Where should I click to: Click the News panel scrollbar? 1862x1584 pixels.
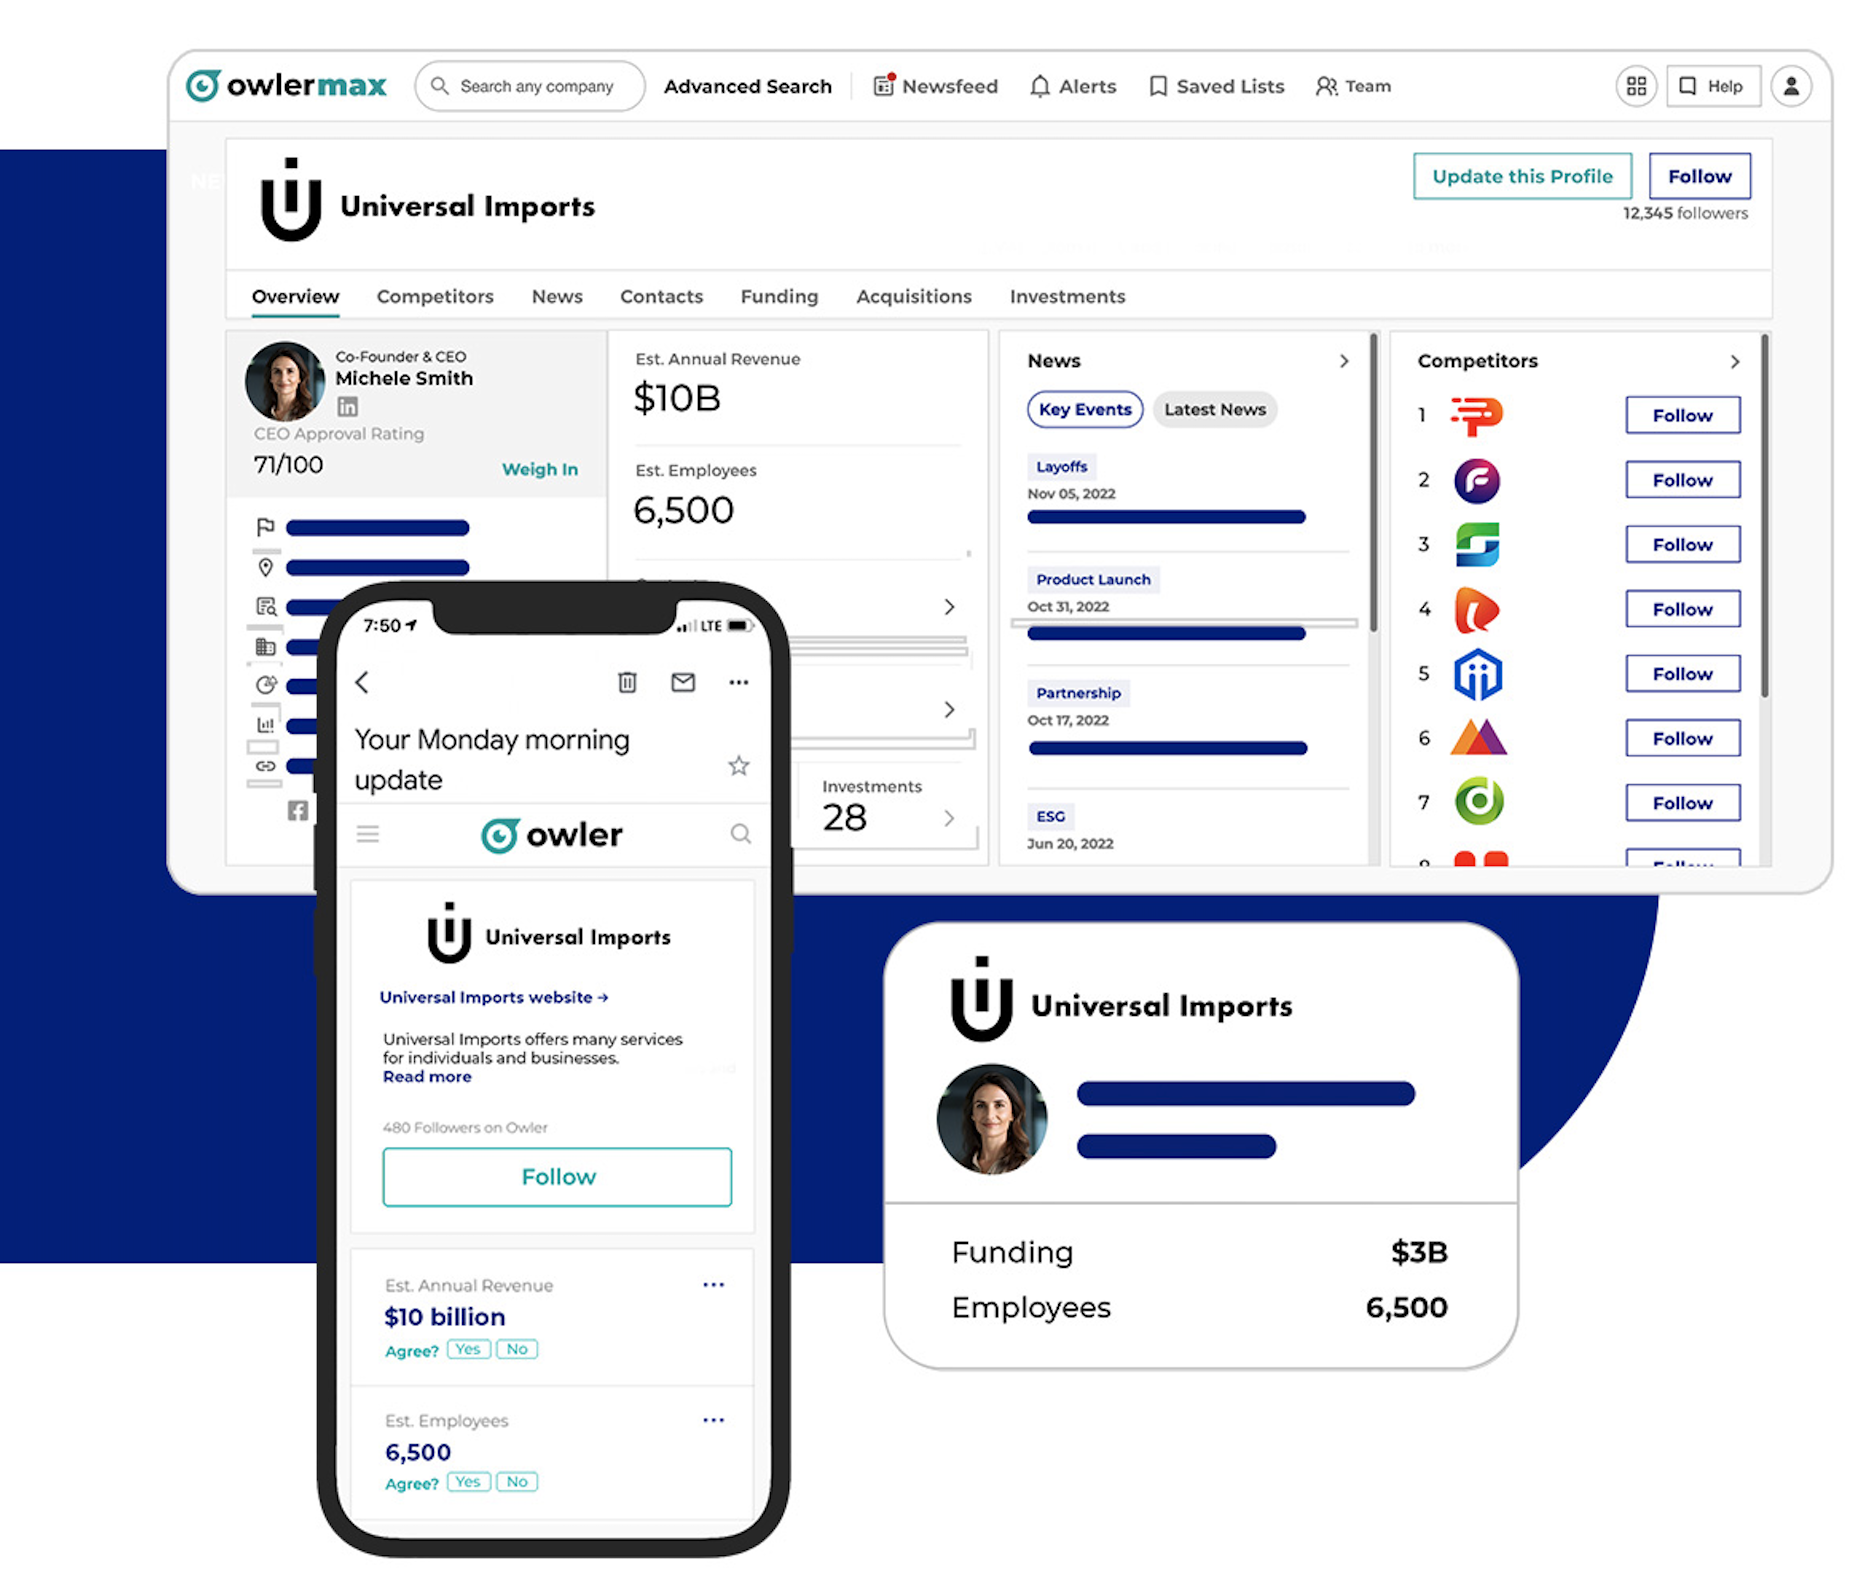click(1374, 482)
